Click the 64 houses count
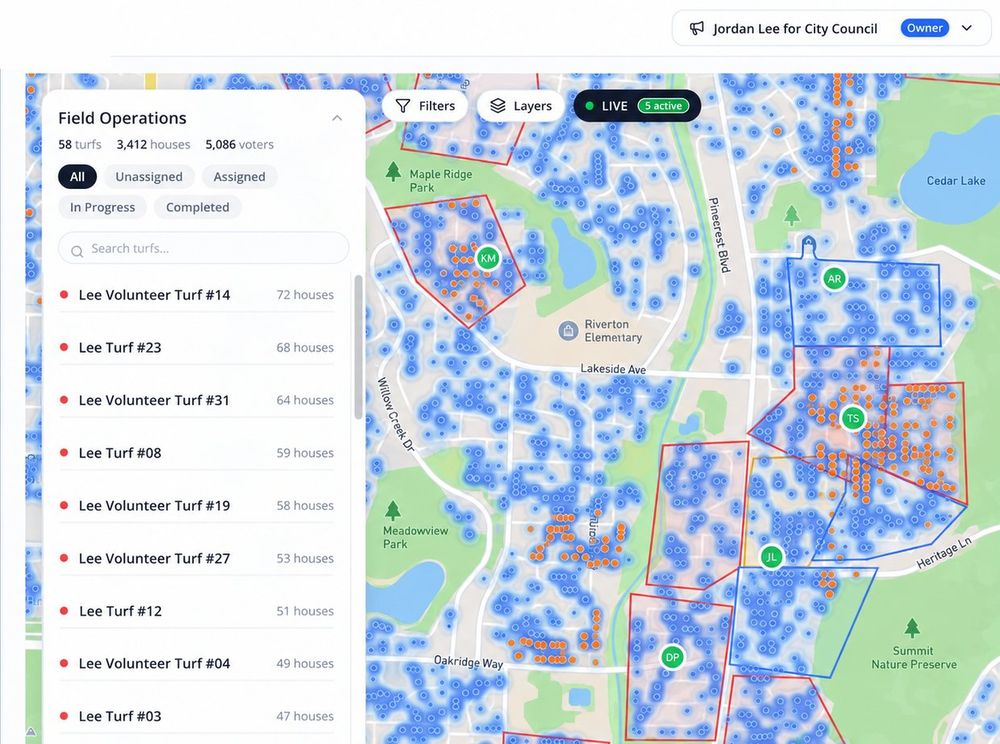This screenshot has width=1000, height=744. point(305,400)
